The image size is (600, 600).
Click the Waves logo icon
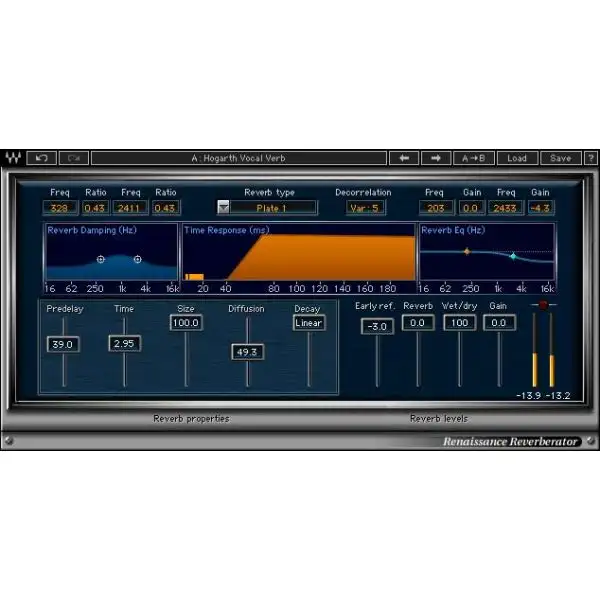[x=13, y=158]
